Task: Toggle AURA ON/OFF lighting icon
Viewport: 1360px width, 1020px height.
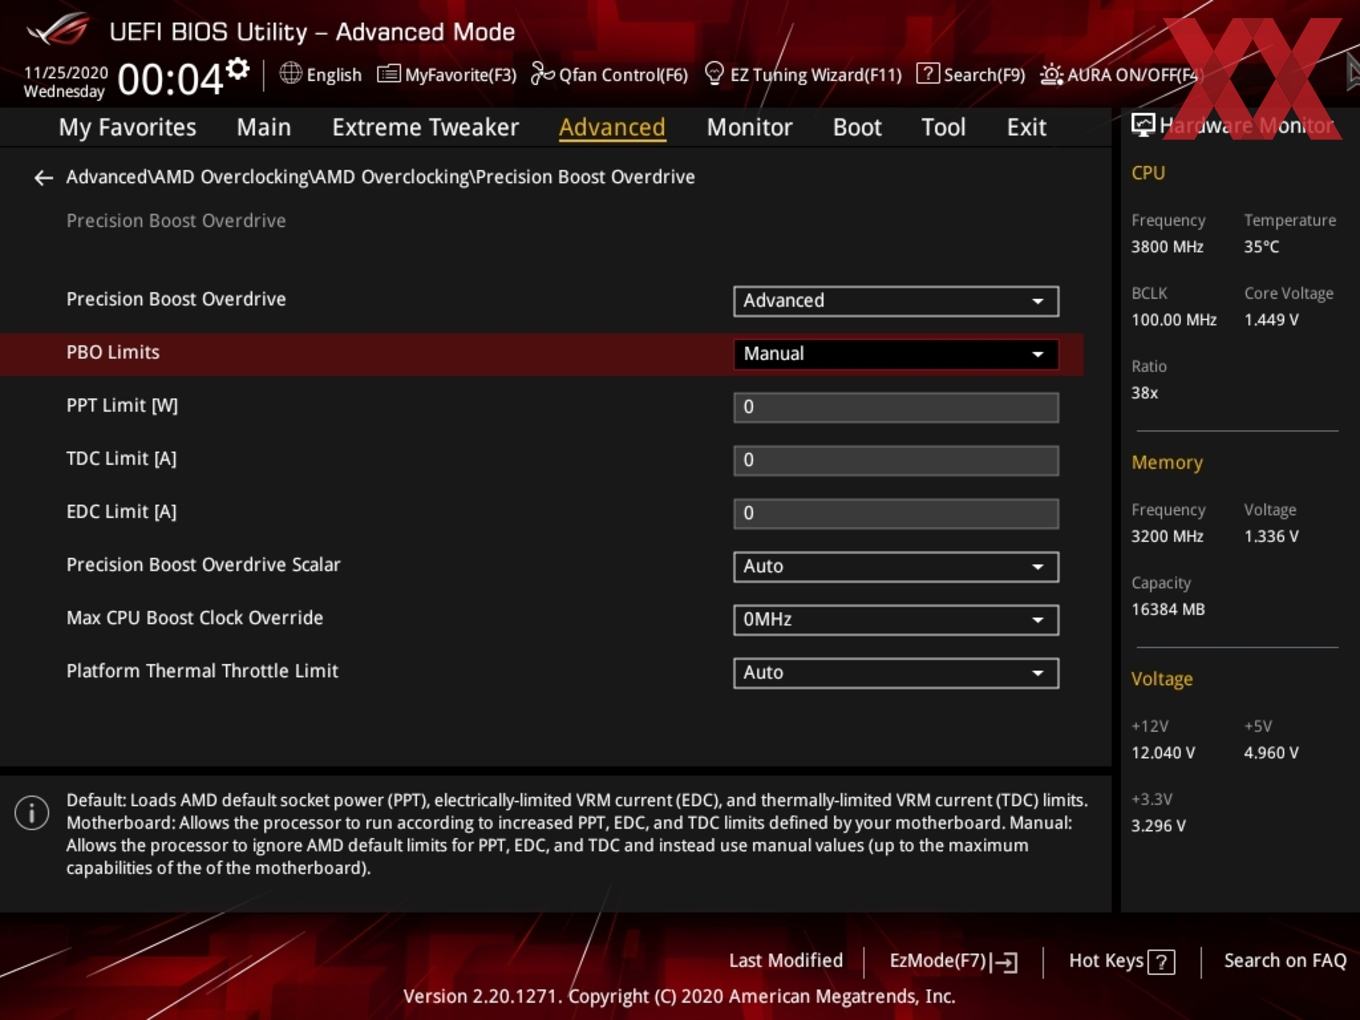Action: 1051,74
